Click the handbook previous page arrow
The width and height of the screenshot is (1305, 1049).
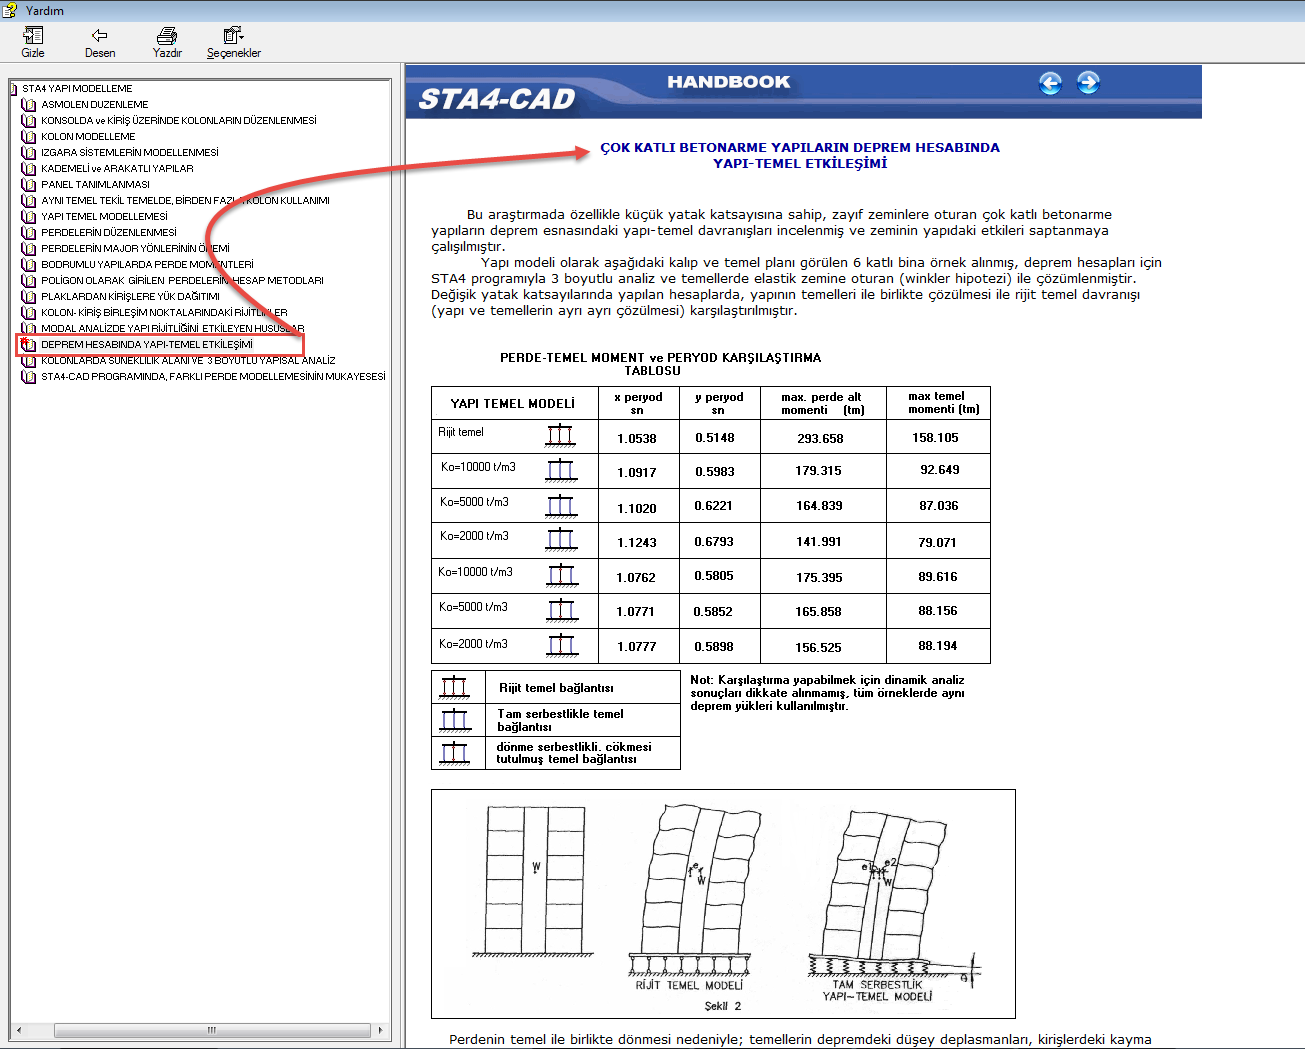pos(1050,83)
